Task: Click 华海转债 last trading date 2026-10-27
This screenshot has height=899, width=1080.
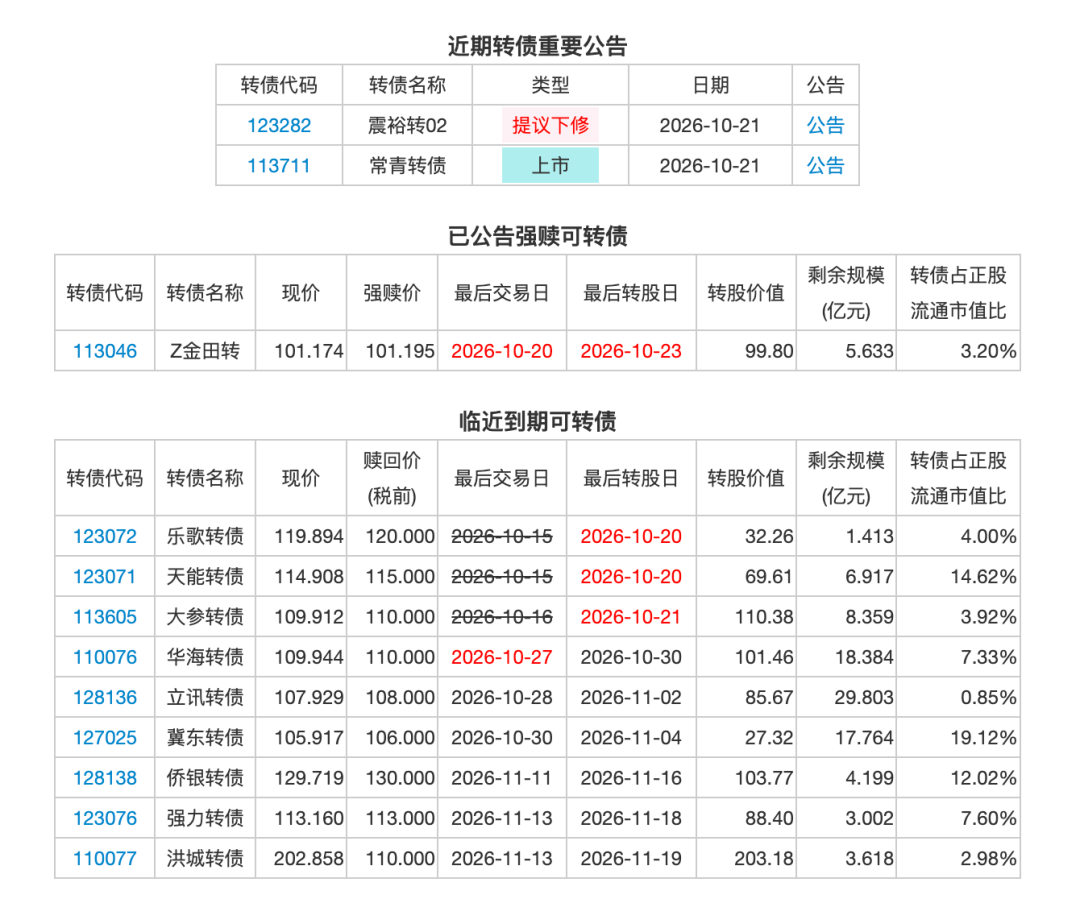Action: click(502, 657)
